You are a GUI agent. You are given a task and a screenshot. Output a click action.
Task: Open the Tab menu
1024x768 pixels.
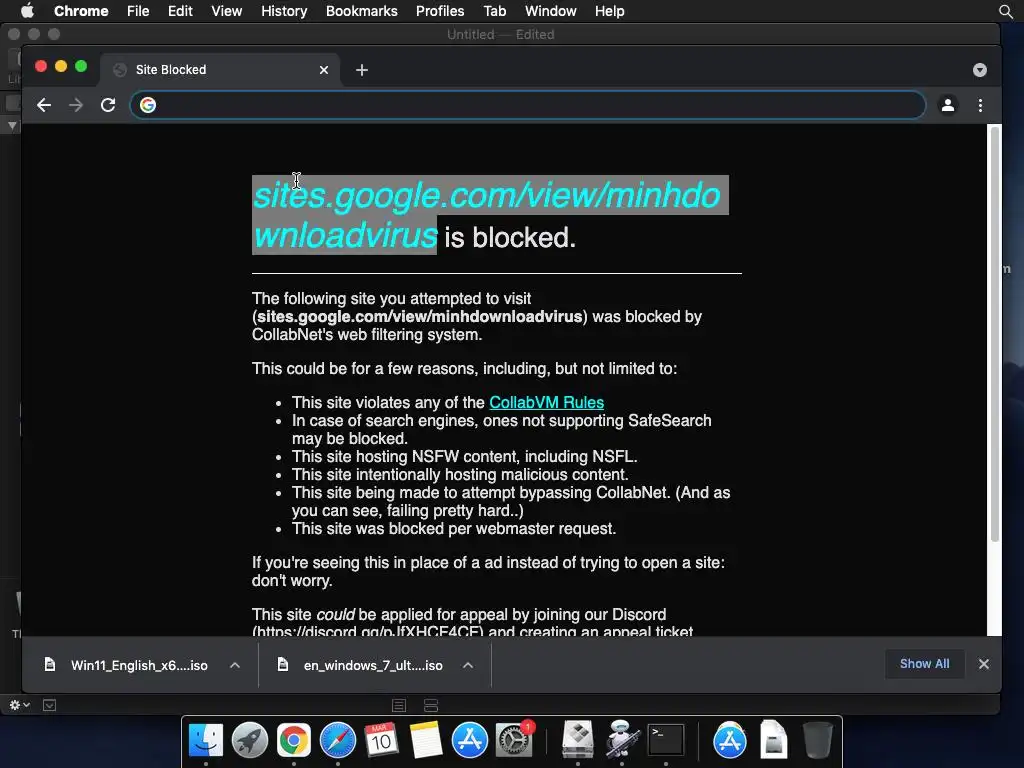[x=494, y=11]
